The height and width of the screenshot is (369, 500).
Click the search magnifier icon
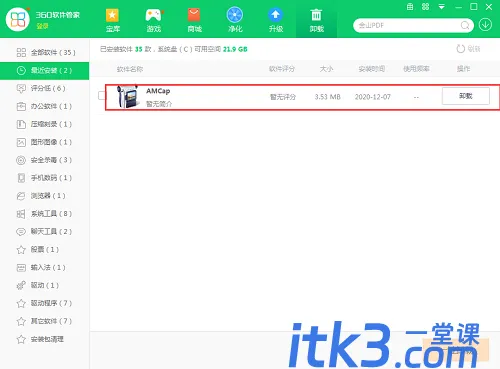click(465, 25)
